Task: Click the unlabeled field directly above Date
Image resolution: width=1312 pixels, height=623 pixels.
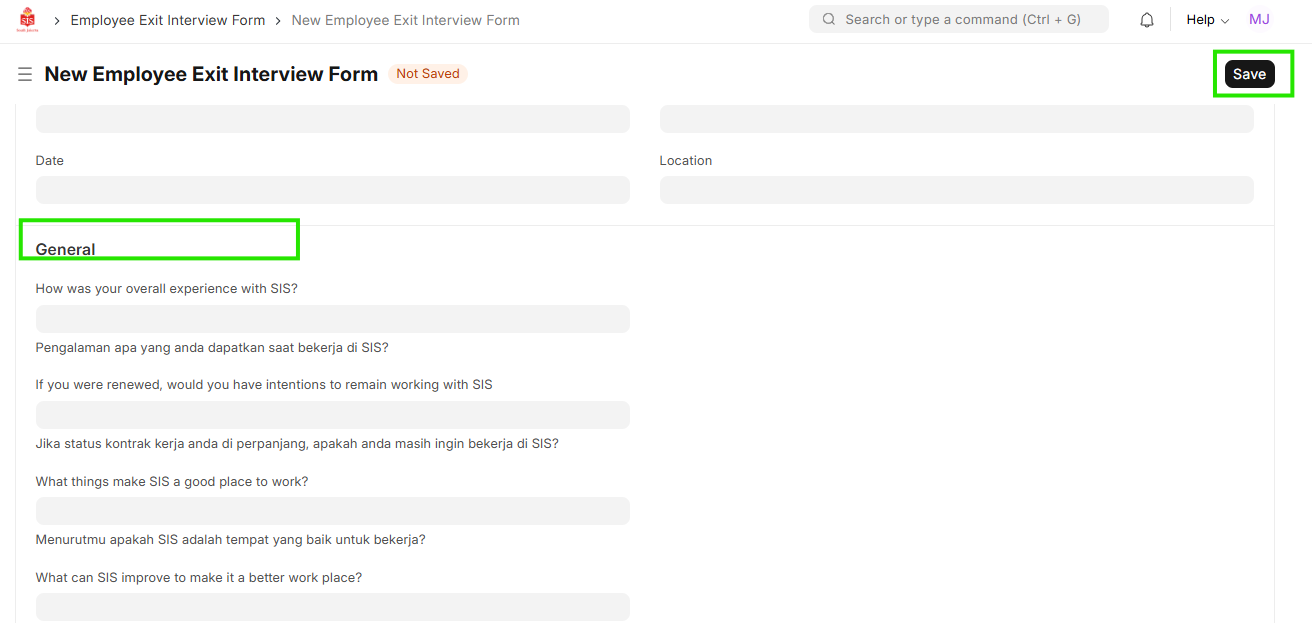Action: pyautogui.click(x=333, y=119)
